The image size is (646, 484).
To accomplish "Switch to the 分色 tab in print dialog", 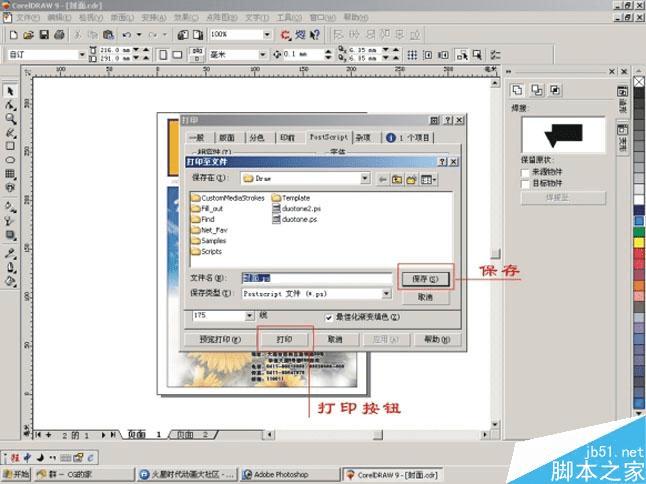I will coord(257,138).
